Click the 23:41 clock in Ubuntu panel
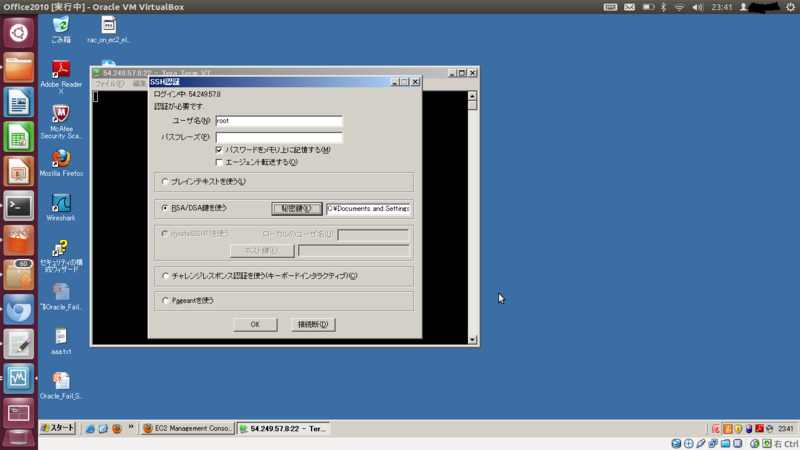 (721, 7)
